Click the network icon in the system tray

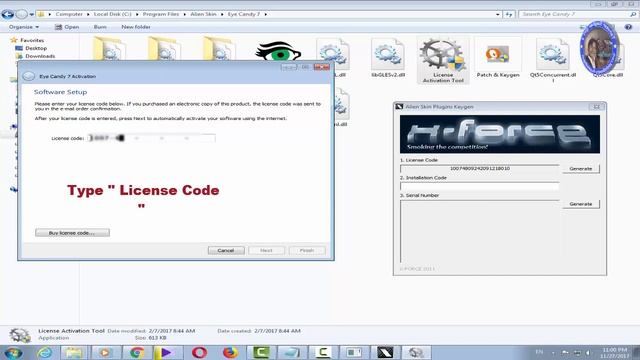(577, 353)
